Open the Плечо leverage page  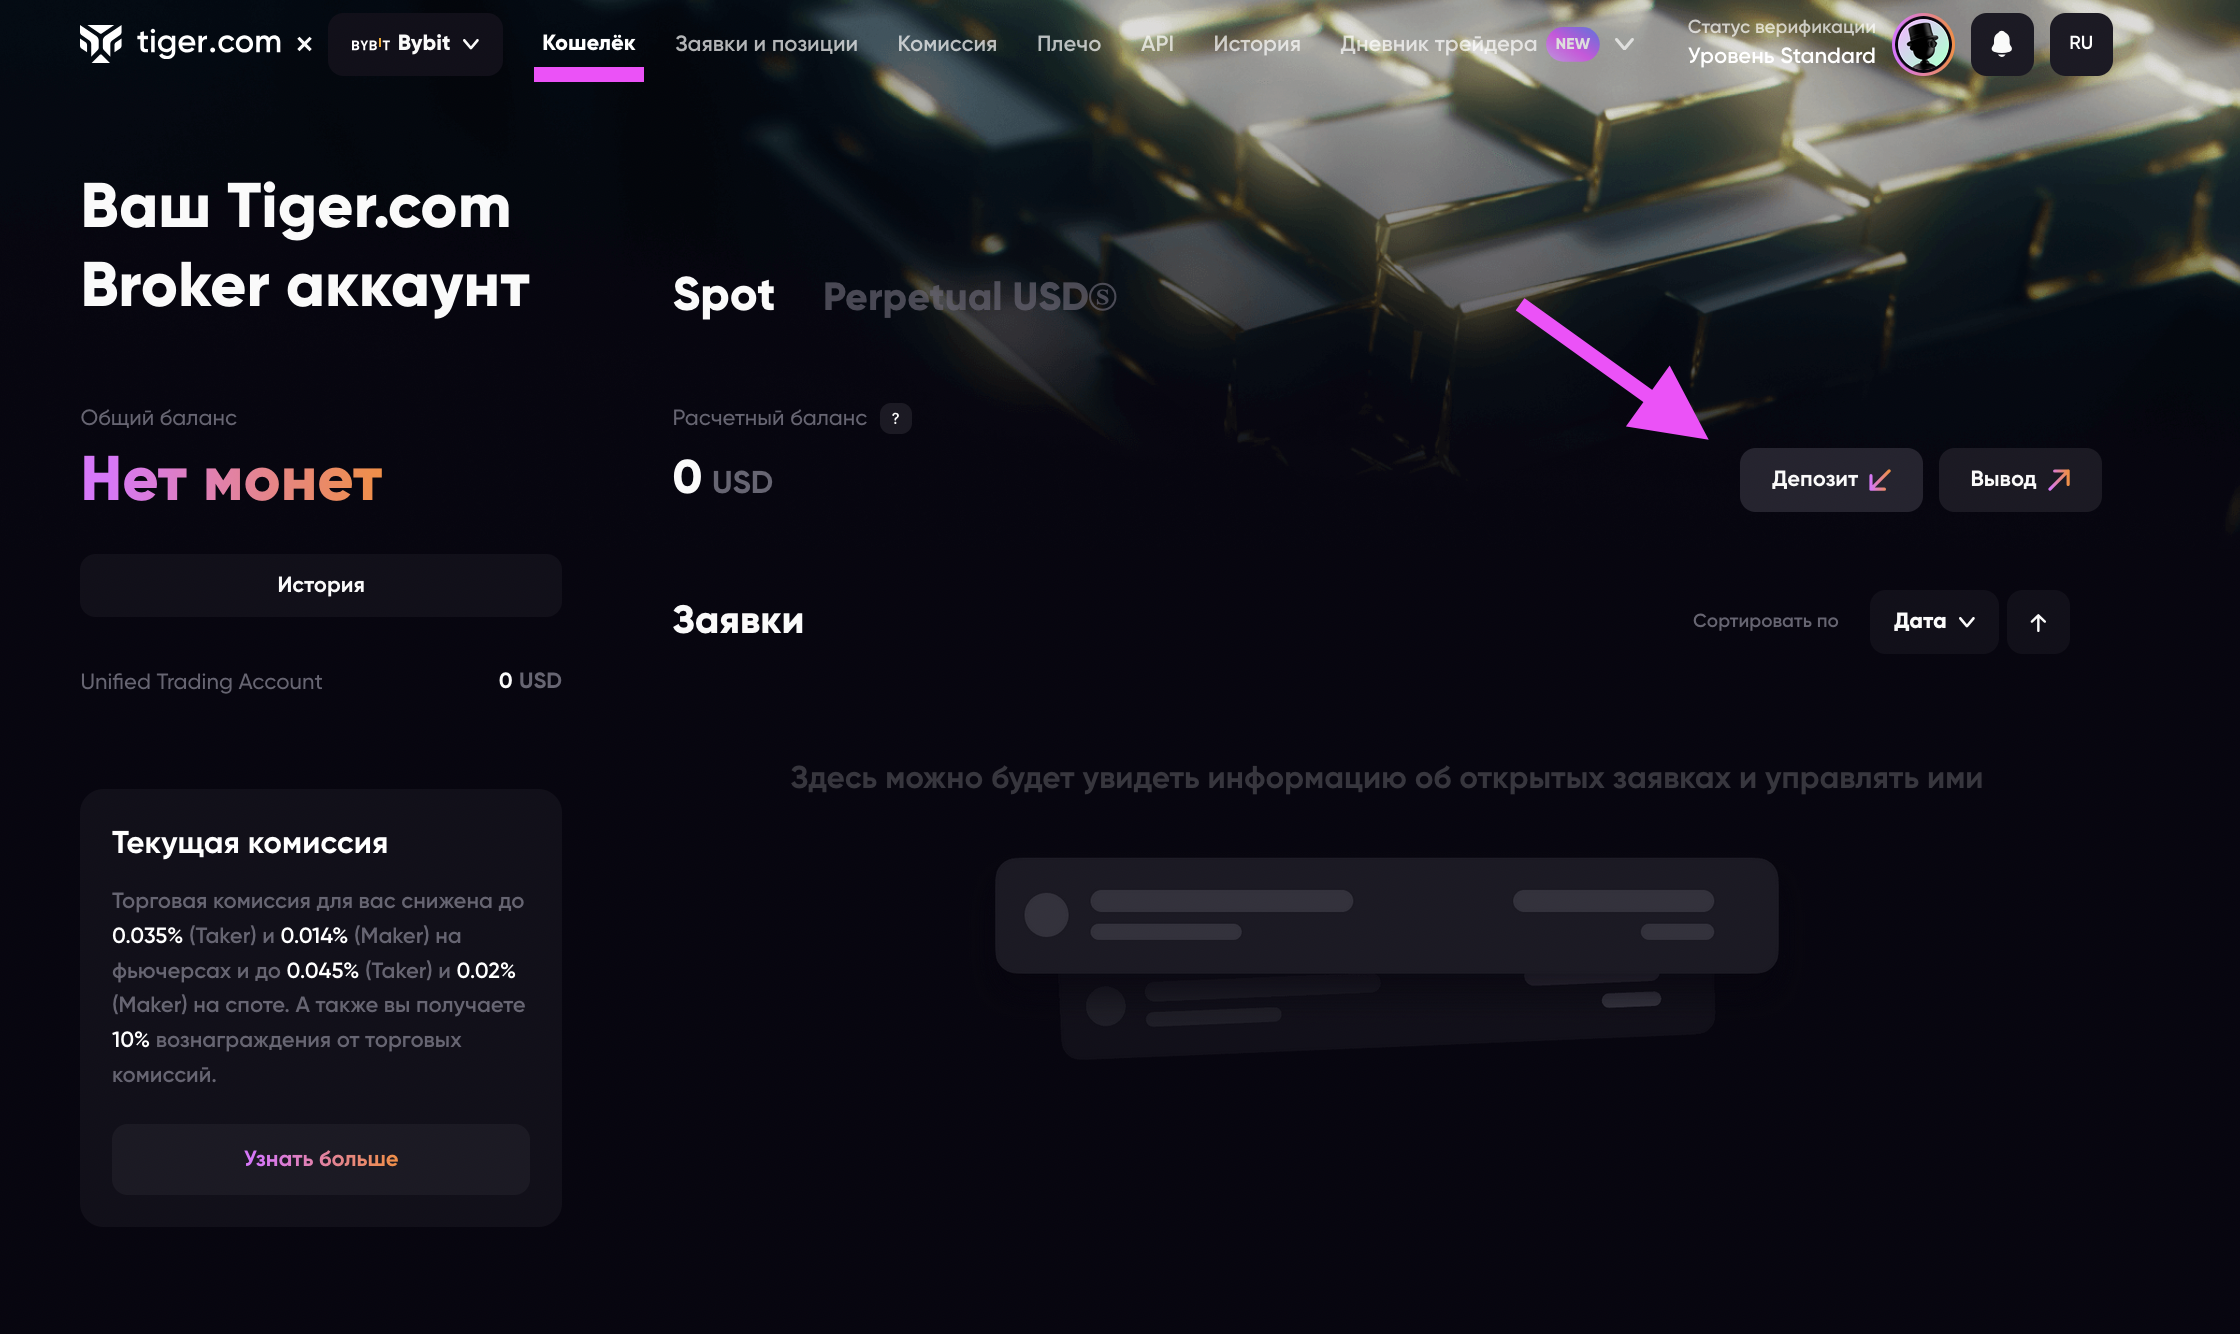click(x=1068, y=44)
